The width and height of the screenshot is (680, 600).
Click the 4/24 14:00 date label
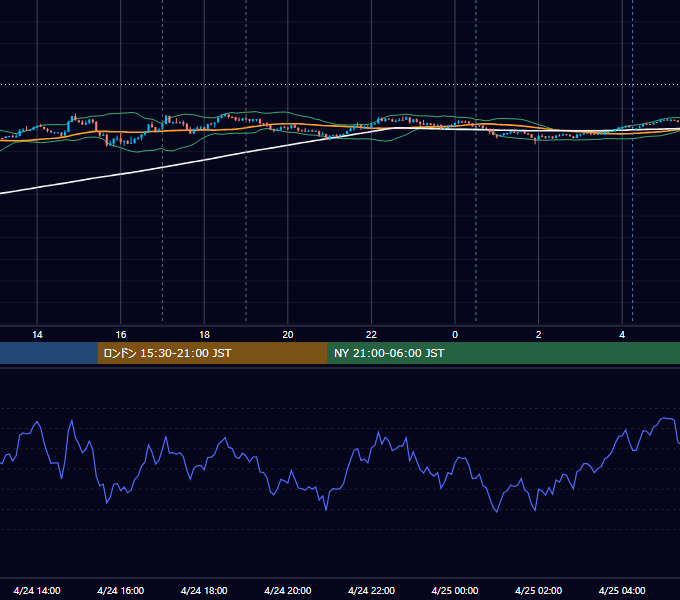click(x=37, y=590)
